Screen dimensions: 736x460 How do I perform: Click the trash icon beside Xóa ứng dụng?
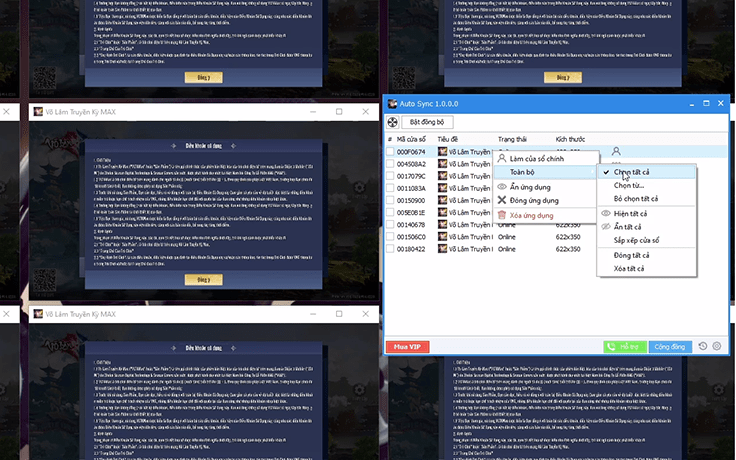[502, 215]
